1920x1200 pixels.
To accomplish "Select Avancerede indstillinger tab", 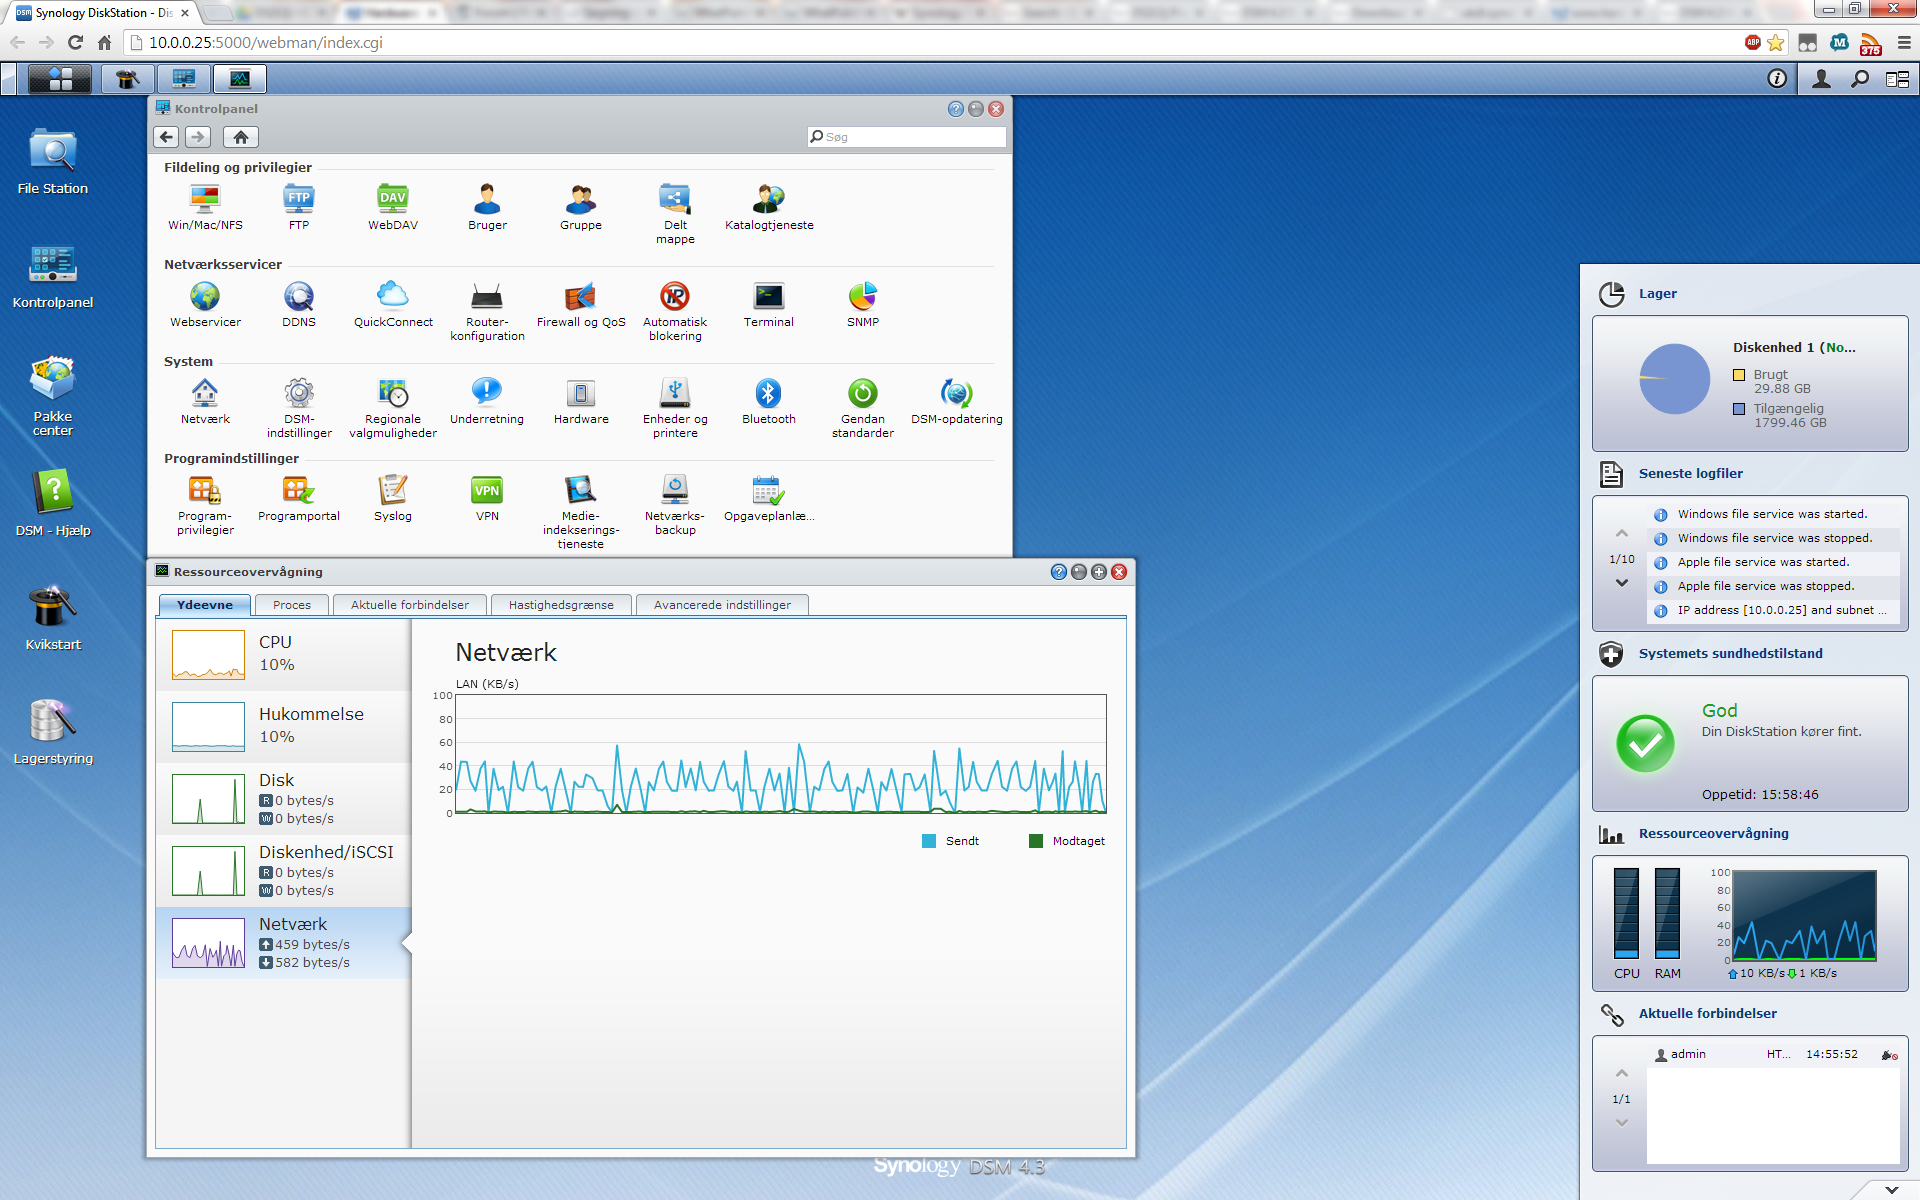I will [x=722, y=605].
